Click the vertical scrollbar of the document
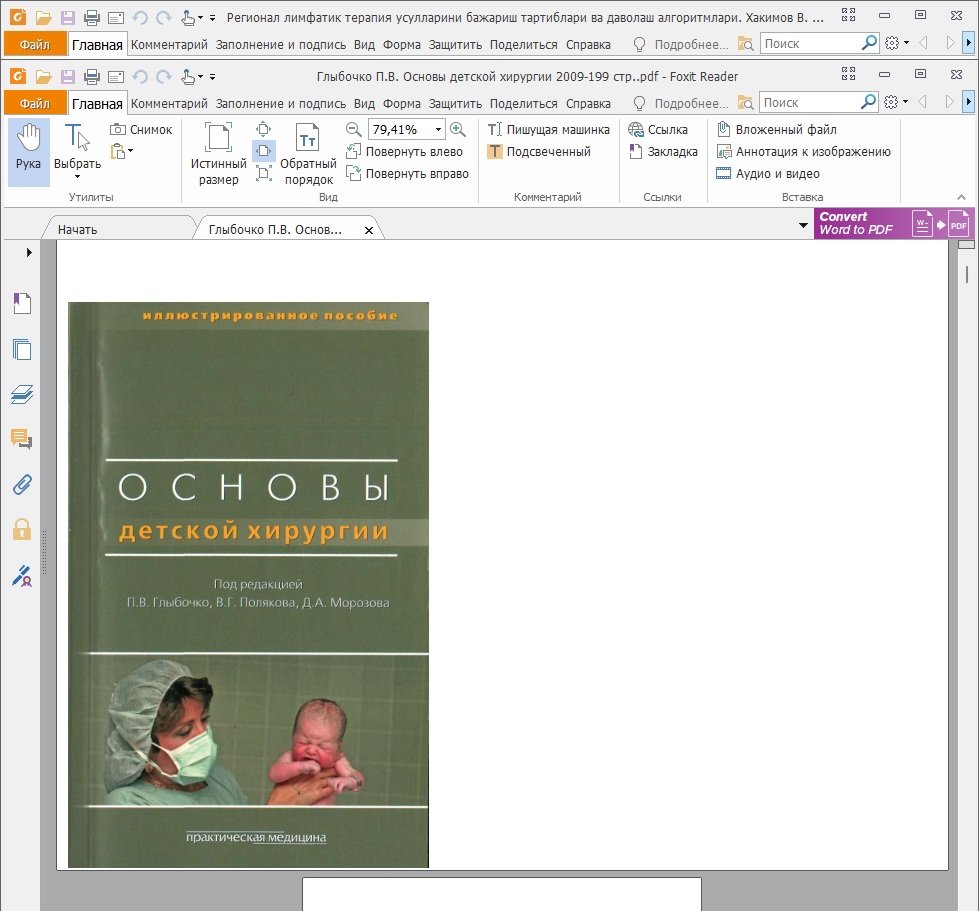979x911 pixels. click(967, 574)
